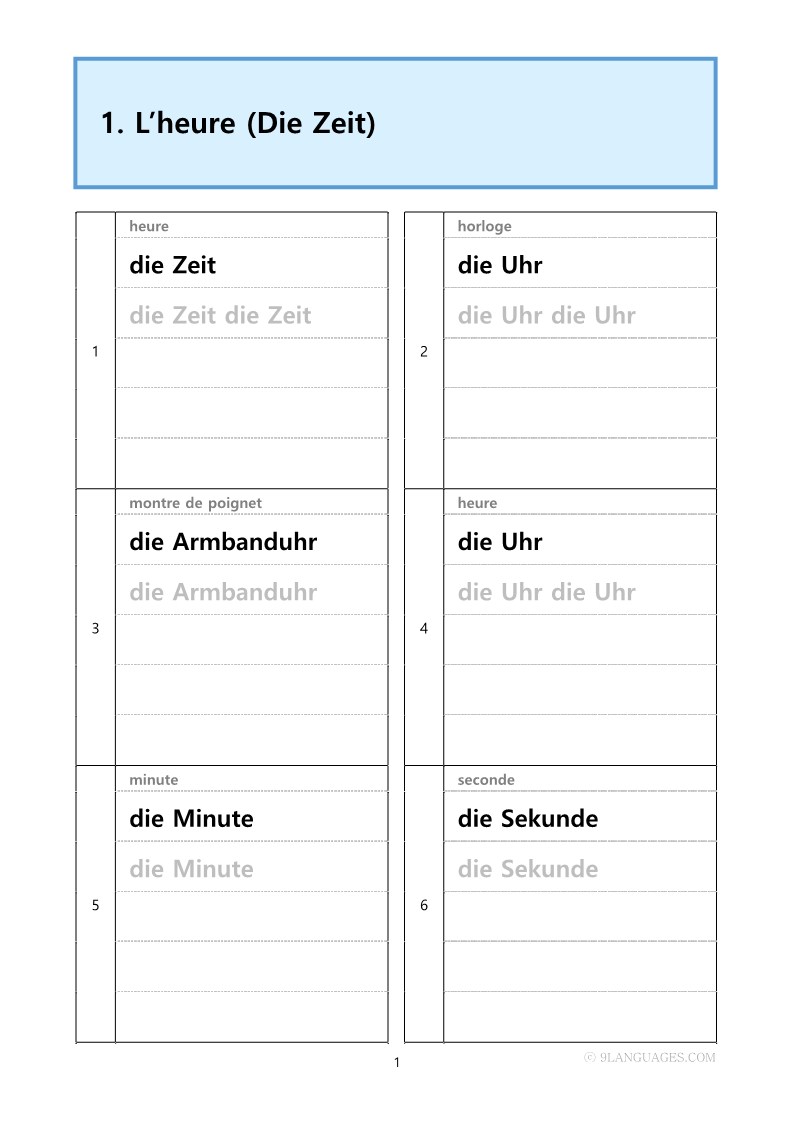This screenshot has width=794, height=1123.
Task: Click card number 3 in the left column
Action: click(x=95, y=629)
